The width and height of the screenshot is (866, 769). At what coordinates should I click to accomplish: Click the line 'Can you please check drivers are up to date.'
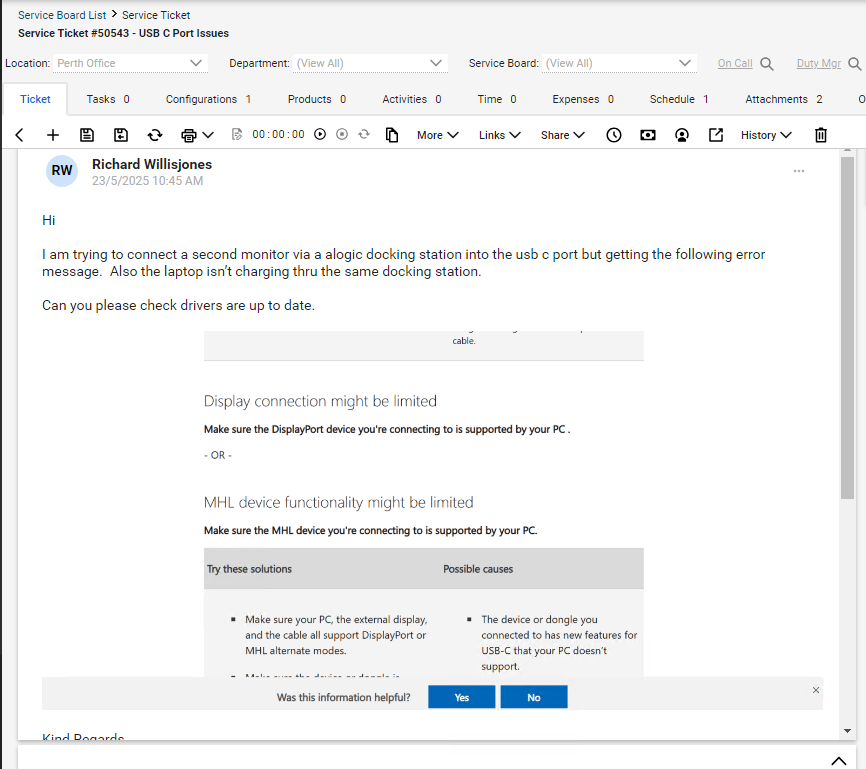tap(178, 306)
